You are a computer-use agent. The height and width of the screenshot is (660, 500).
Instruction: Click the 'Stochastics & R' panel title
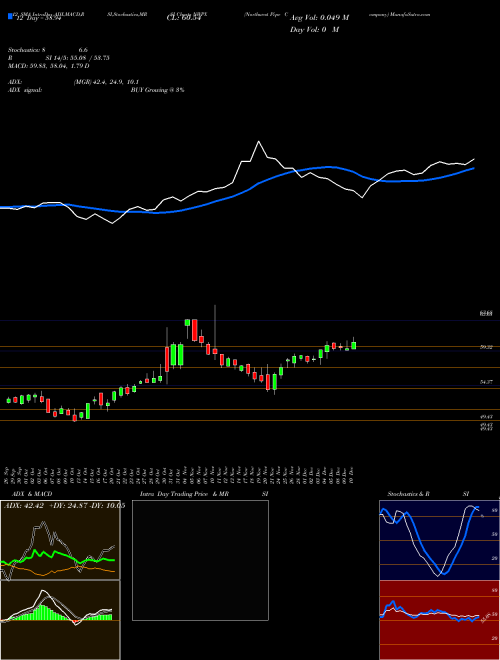409,494
